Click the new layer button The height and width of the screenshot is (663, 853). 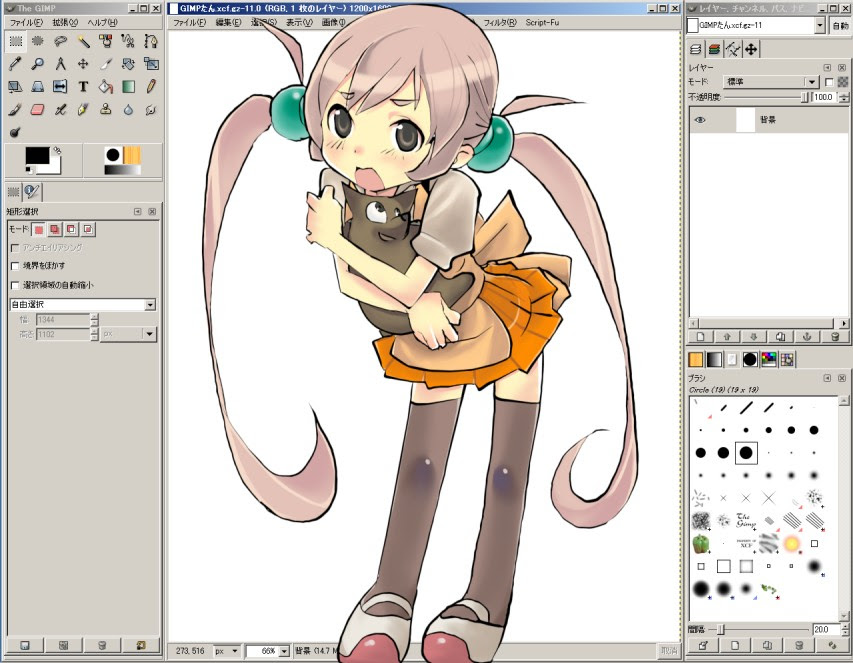pyautogui.click(x=701, y=337)
